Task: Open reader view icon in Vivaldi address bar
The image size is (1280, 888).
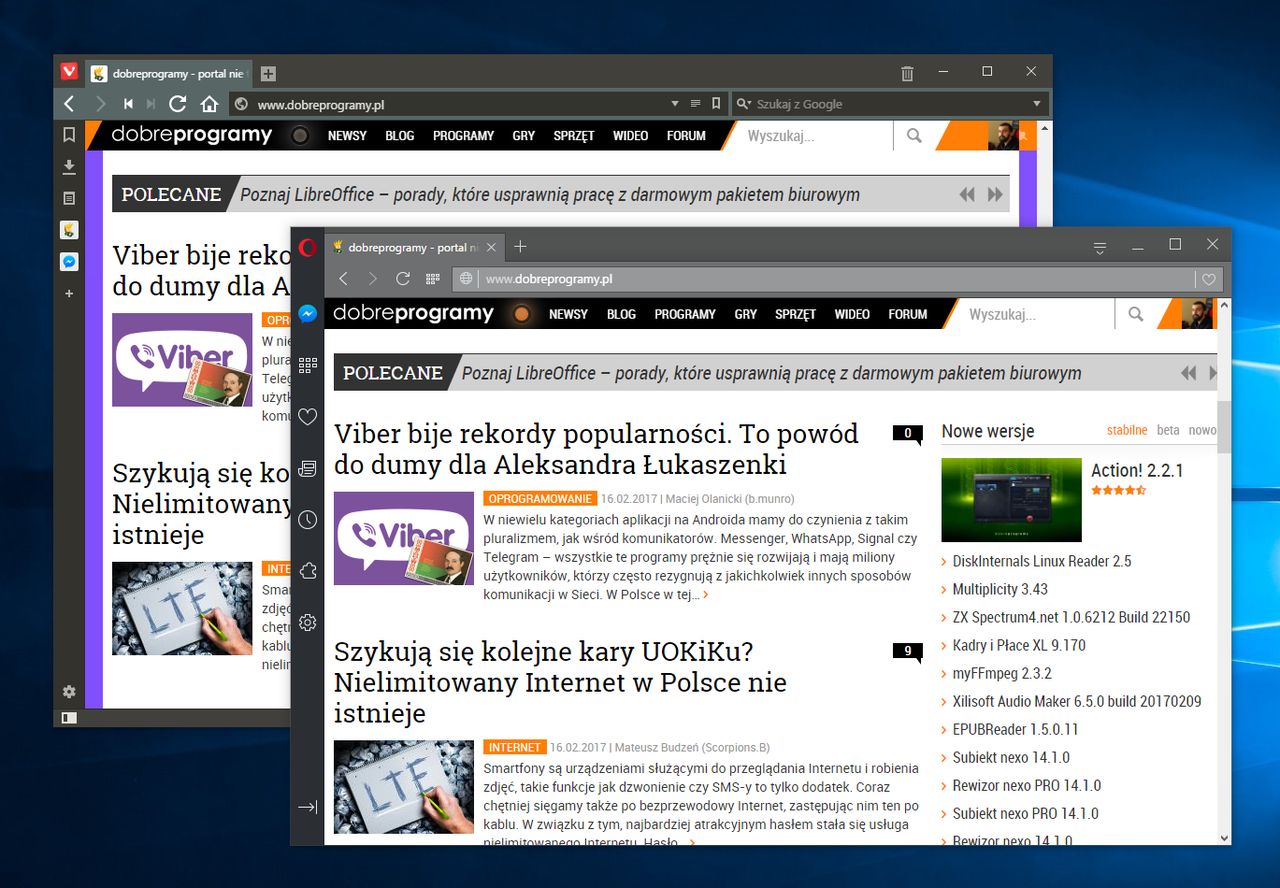Action: [696, 104]
